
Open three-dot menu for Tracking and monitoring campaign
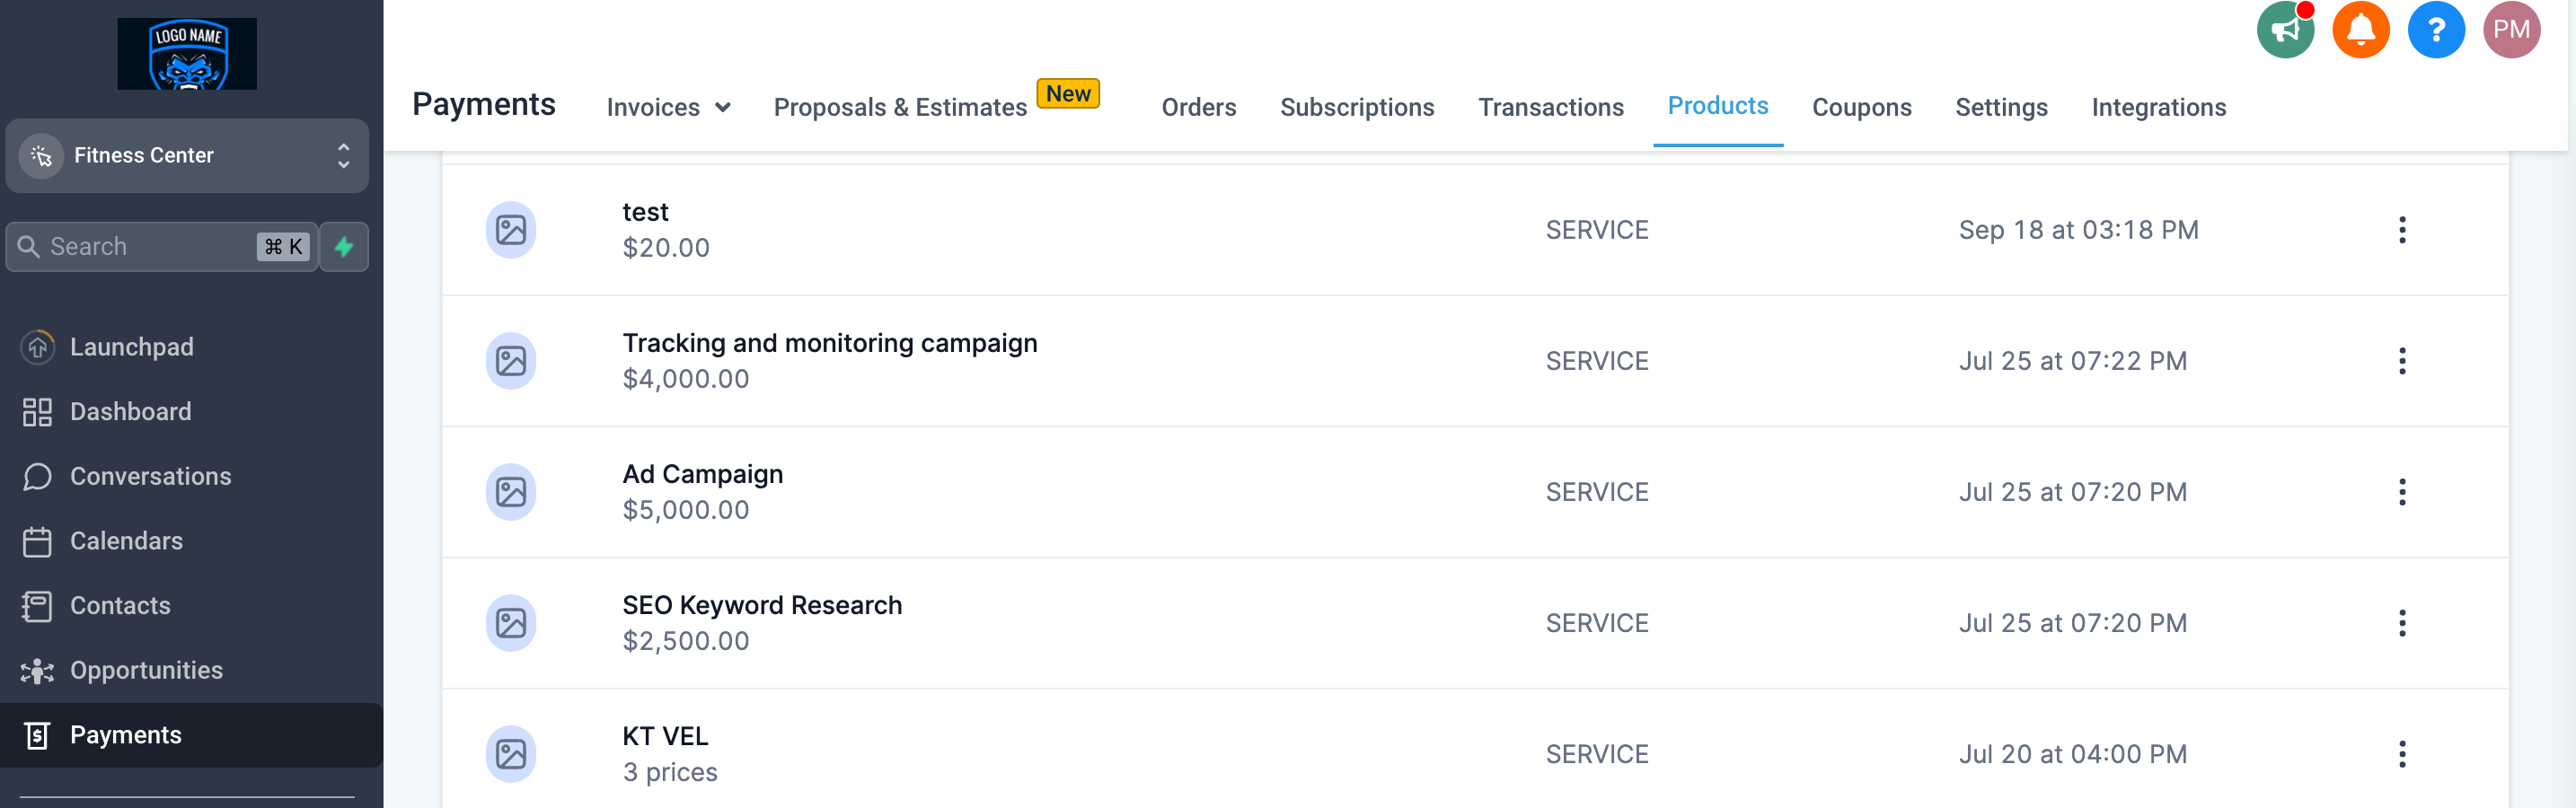tap(2401, 361)
